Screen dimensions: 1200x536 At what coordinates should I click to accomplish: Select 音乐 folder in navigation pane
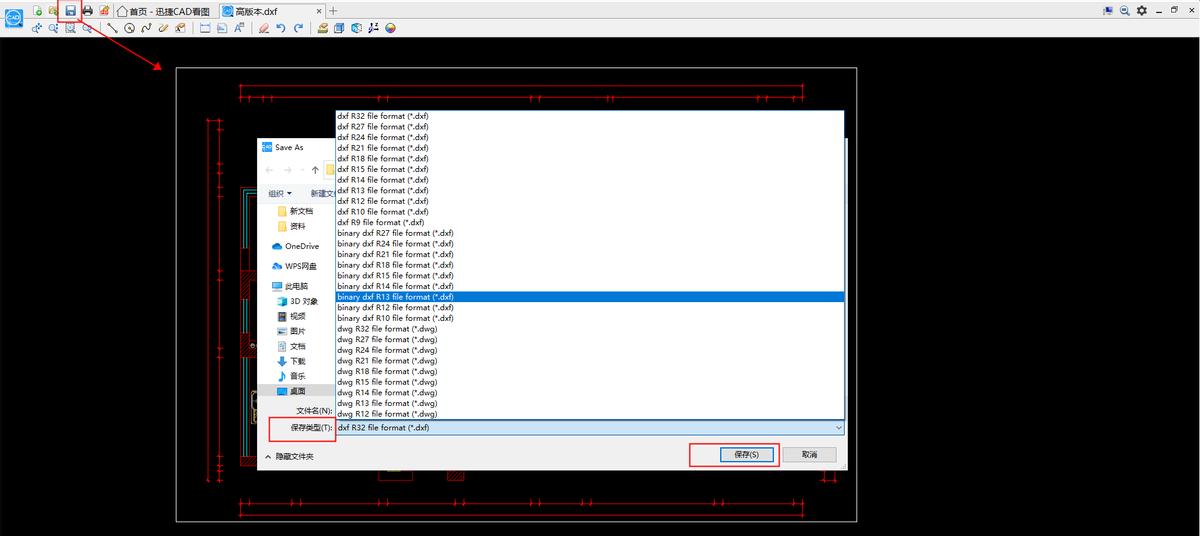[x=291, y=376]
